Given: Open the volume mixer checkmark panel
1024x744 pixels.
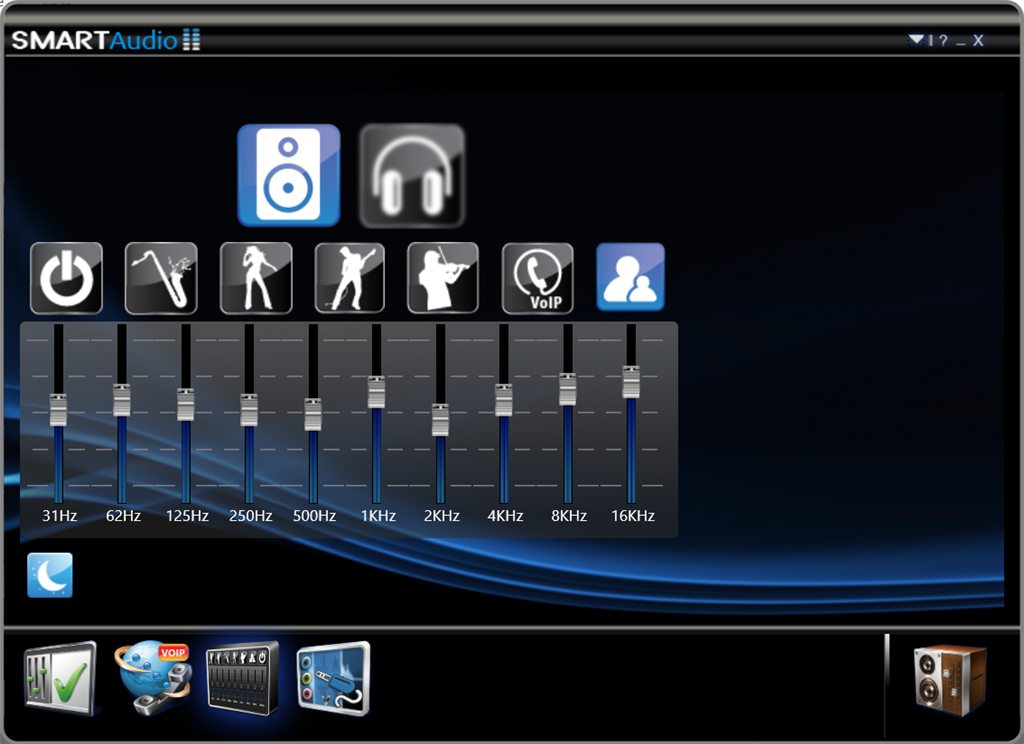Looking at the screenshot, I should (x=60, y=678).
